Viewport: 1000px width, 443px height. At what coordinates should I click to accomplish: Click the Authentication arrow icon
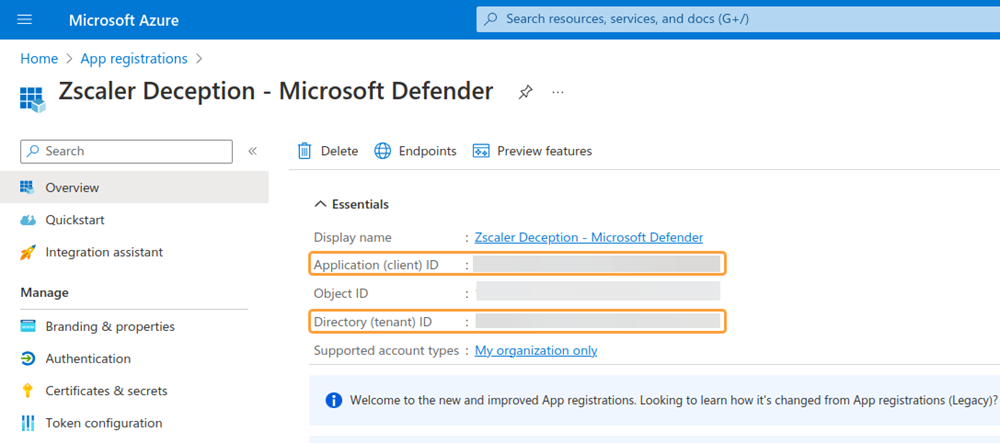click(27, 359)
